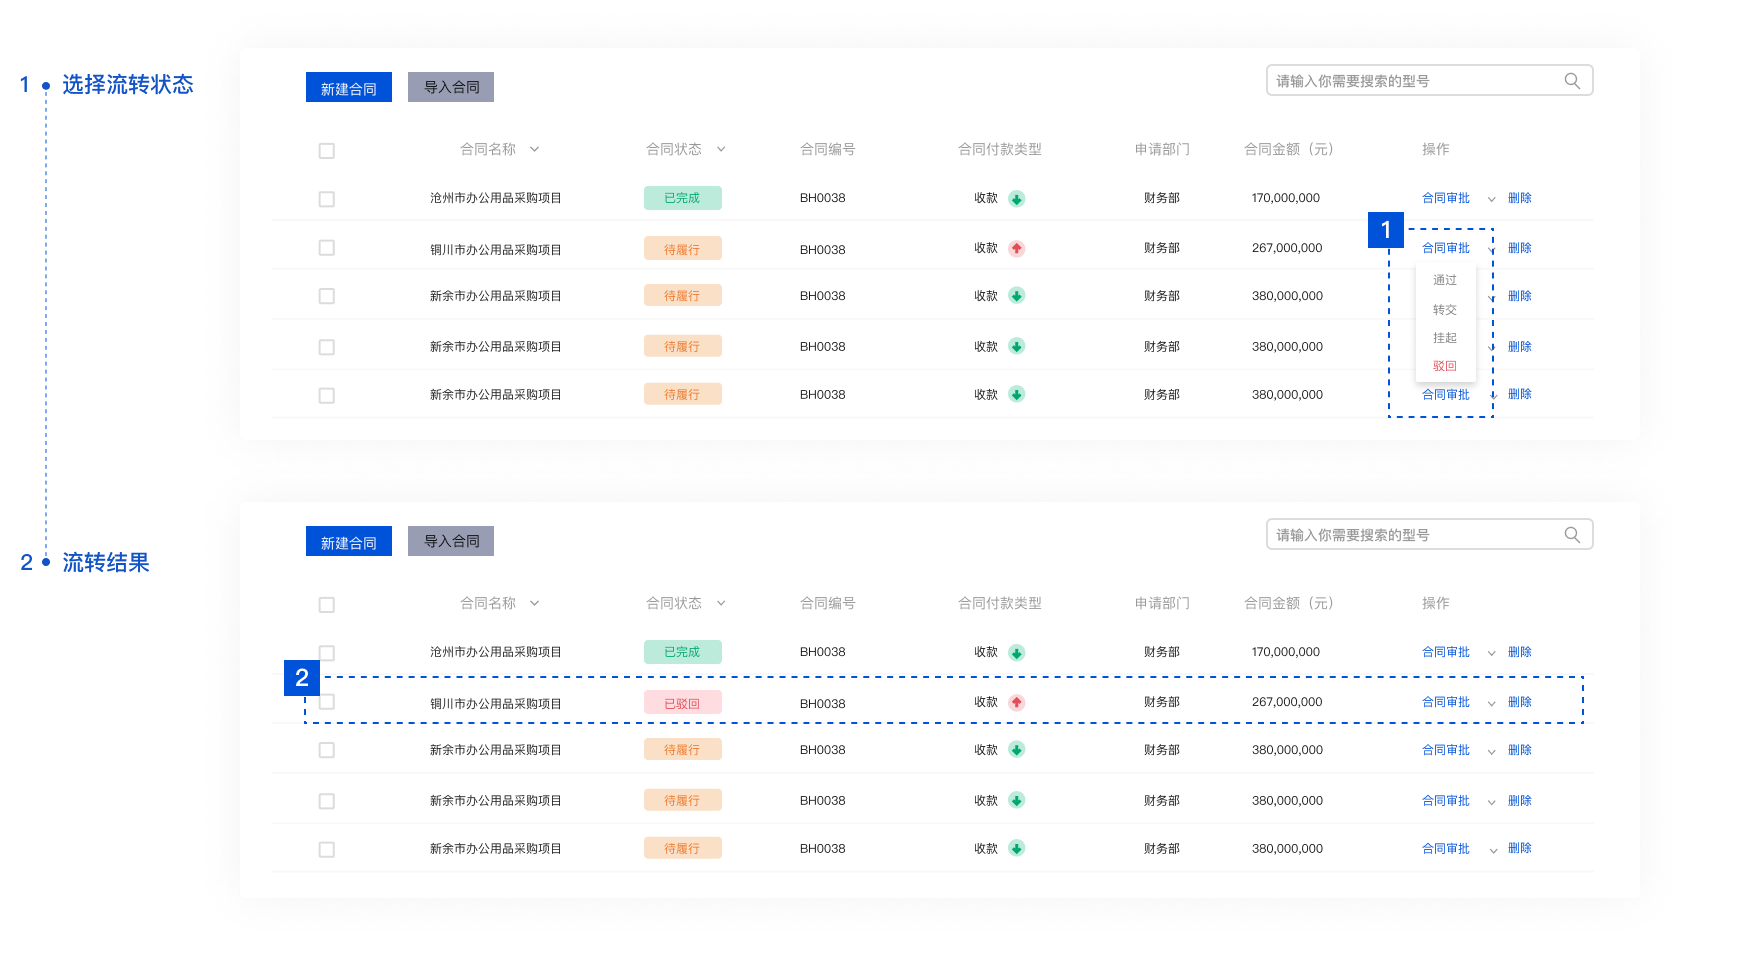Choose 挂起 from the approval menu

point(1445,338)
